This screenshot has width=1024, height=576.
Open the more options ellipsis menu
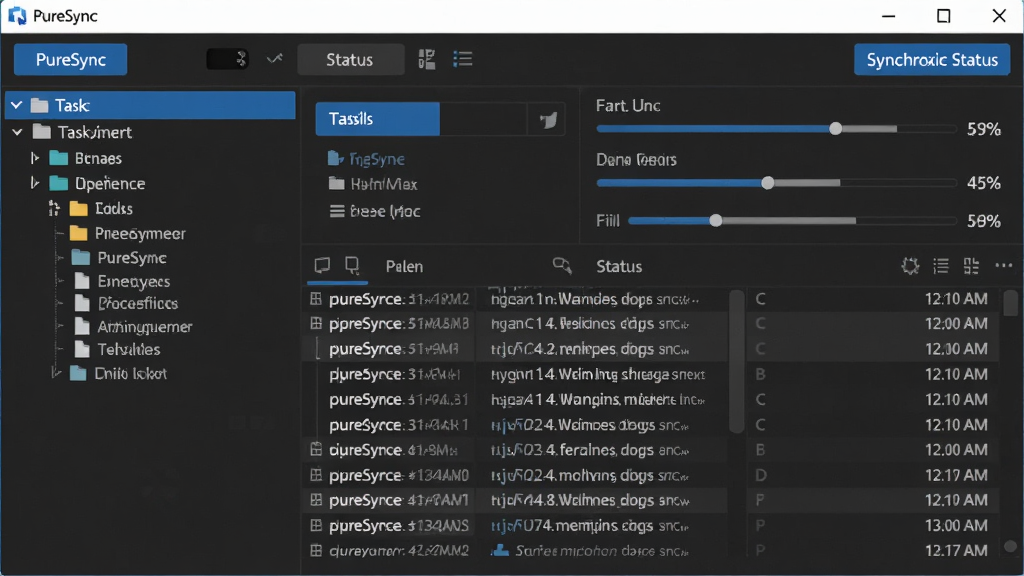click(1003, 266)
